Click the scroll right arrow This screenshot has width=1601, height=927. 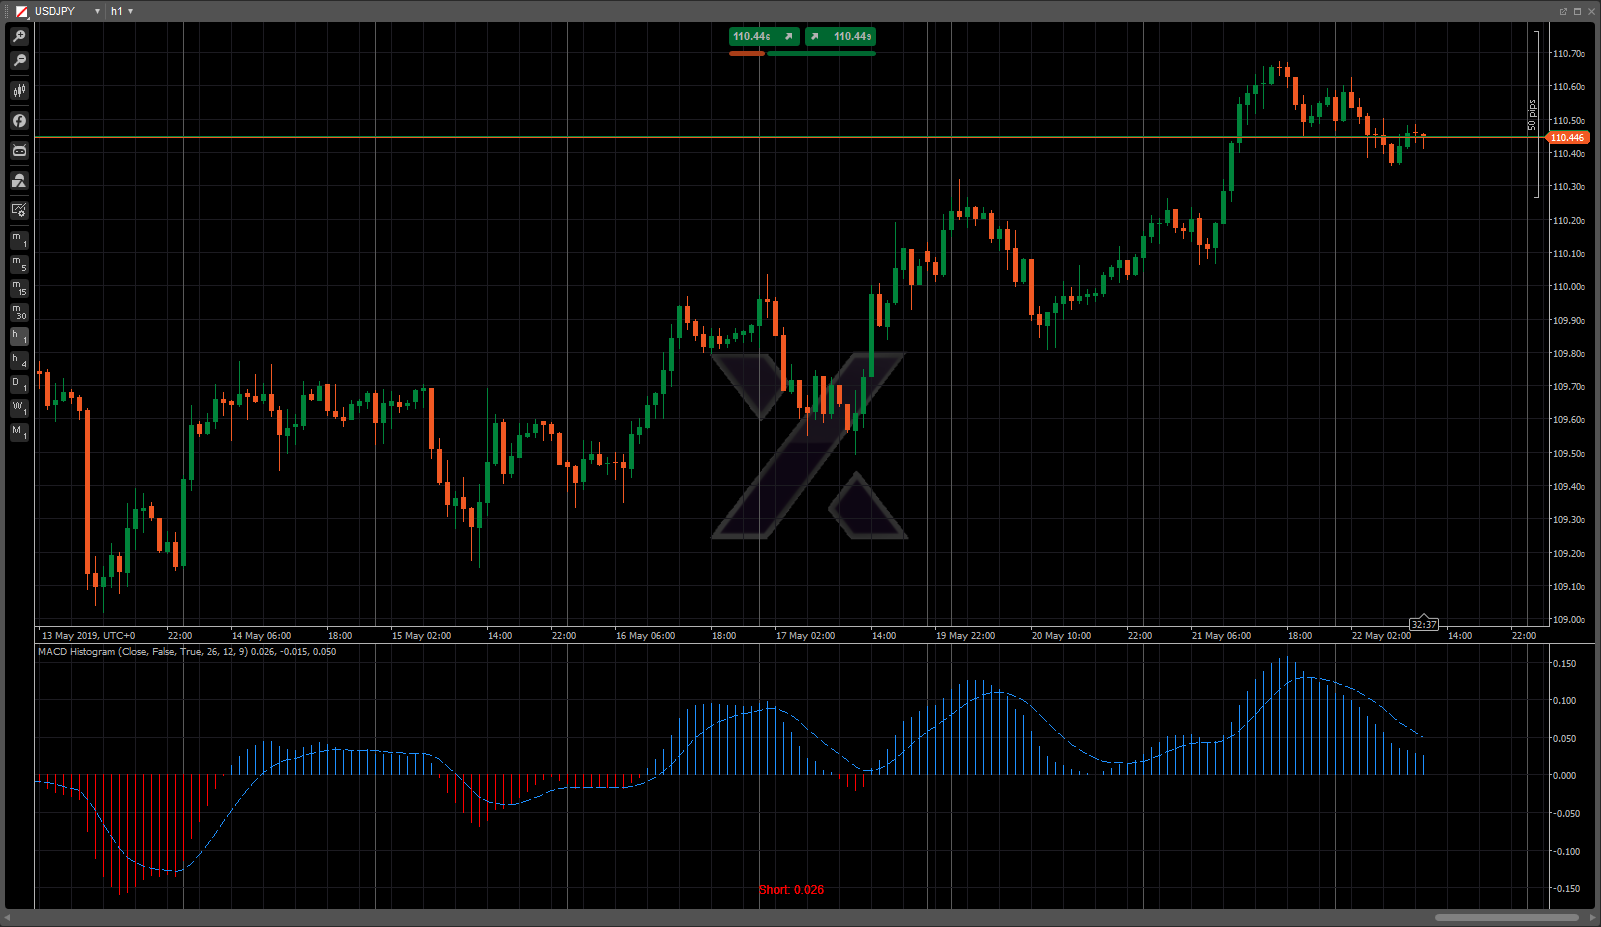(1592, 917)
